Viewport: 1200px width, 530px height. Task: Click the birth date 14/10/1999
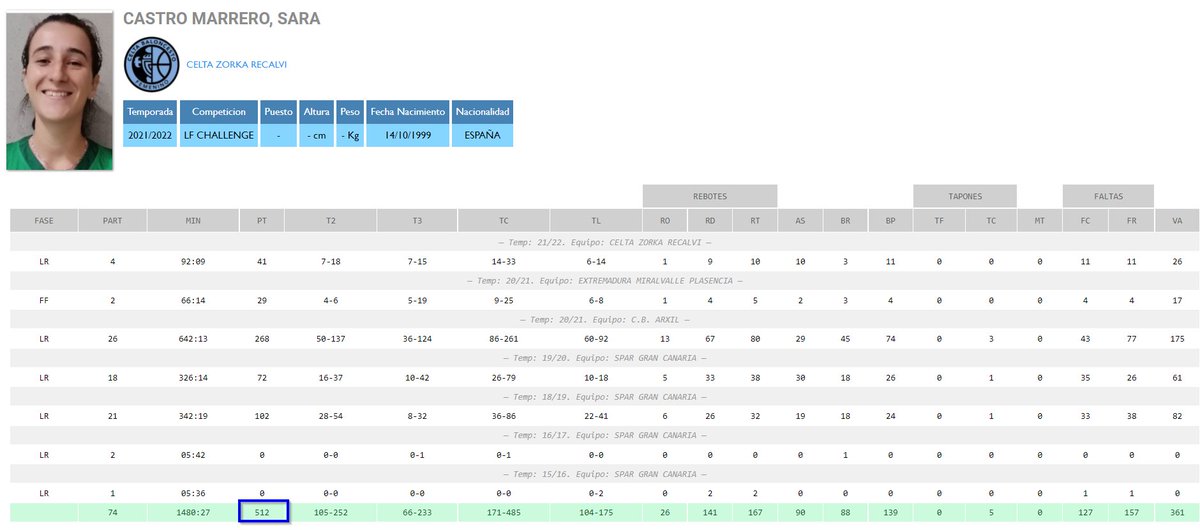[x=407, y=135]
